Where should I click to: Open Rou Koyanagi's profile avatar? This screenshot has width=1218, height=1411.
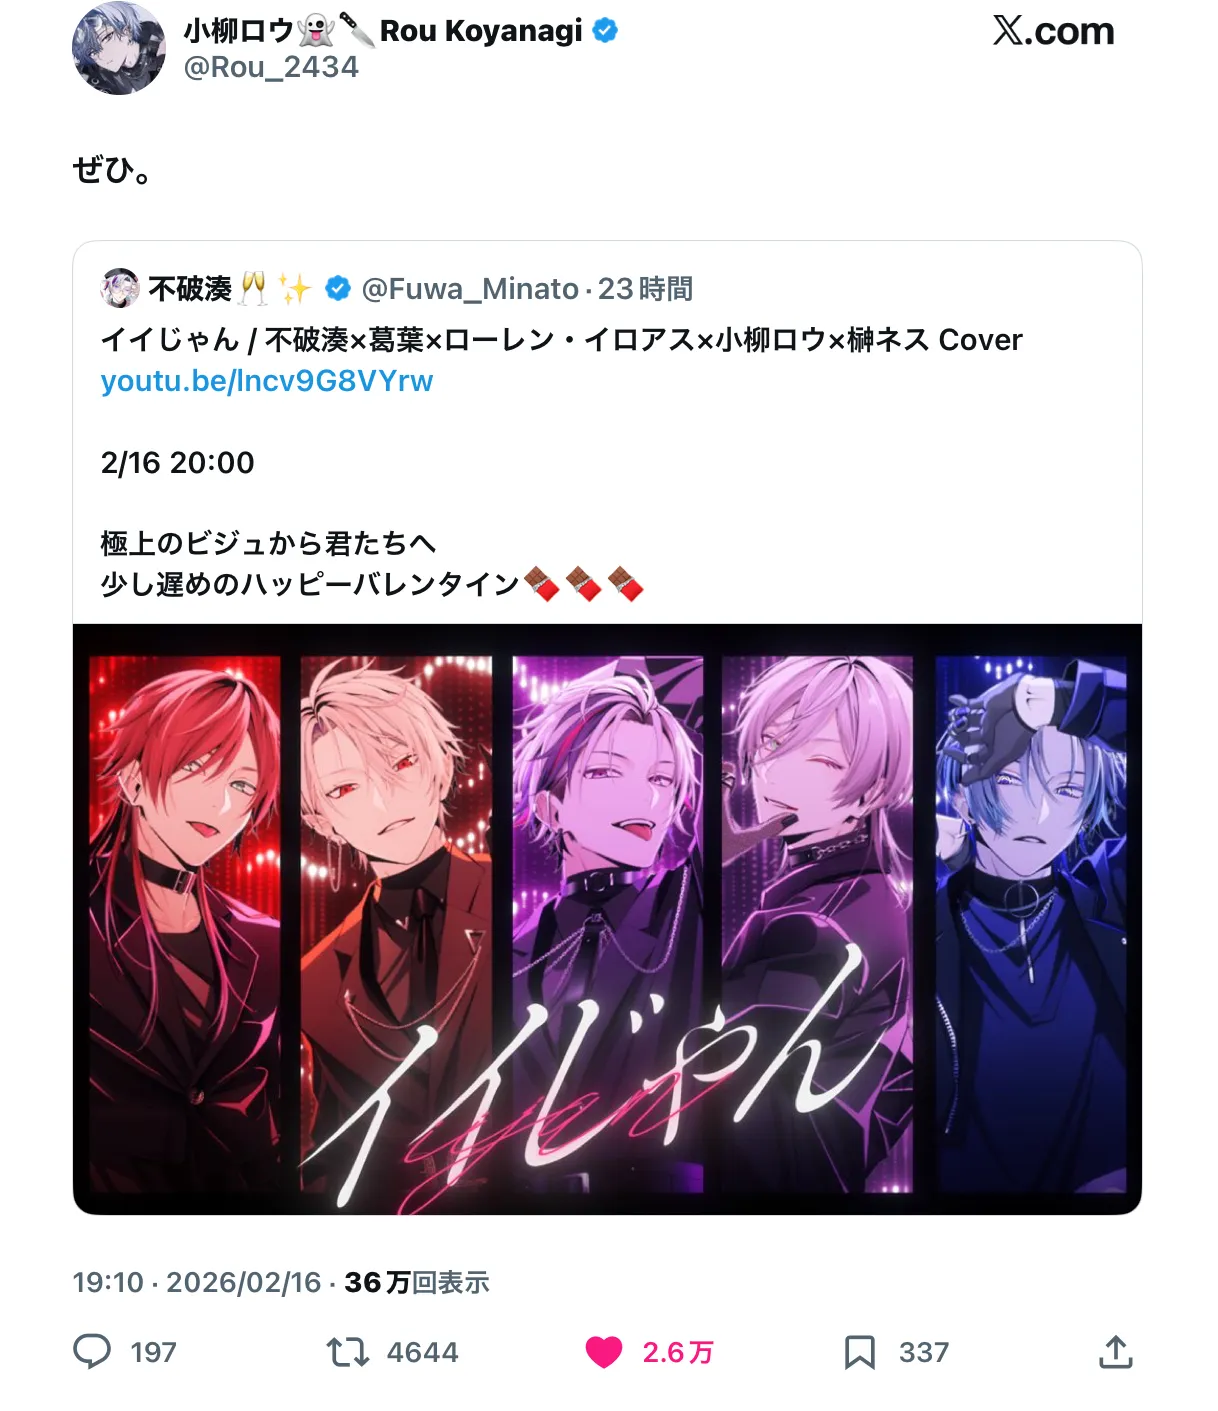(x=119, y=48)
